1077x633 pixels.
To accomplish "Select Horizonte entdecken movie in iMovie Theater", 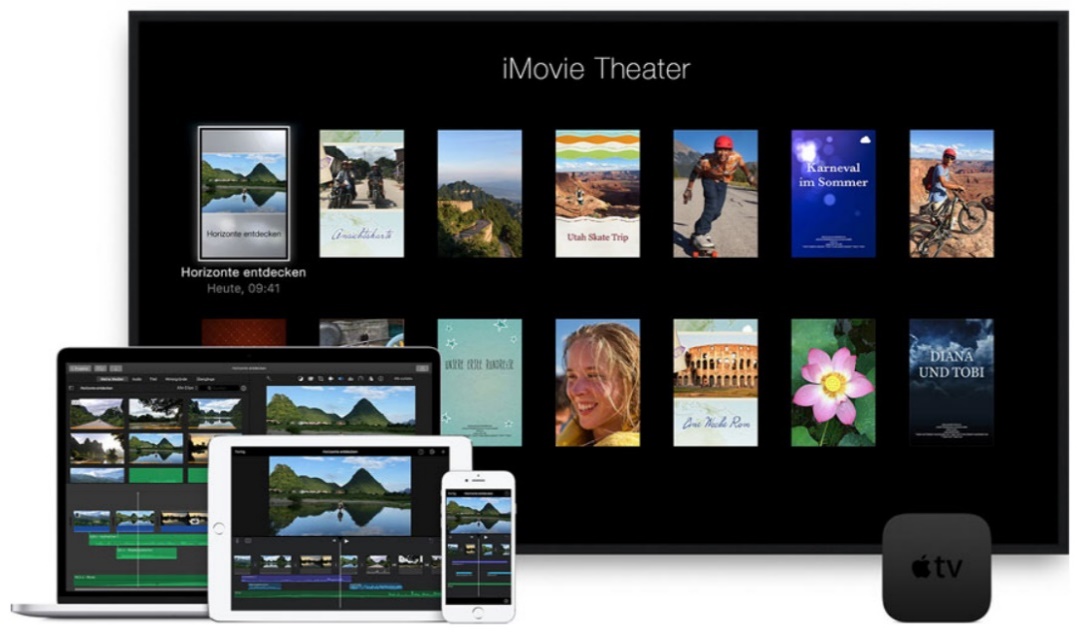I will [244, 194].
